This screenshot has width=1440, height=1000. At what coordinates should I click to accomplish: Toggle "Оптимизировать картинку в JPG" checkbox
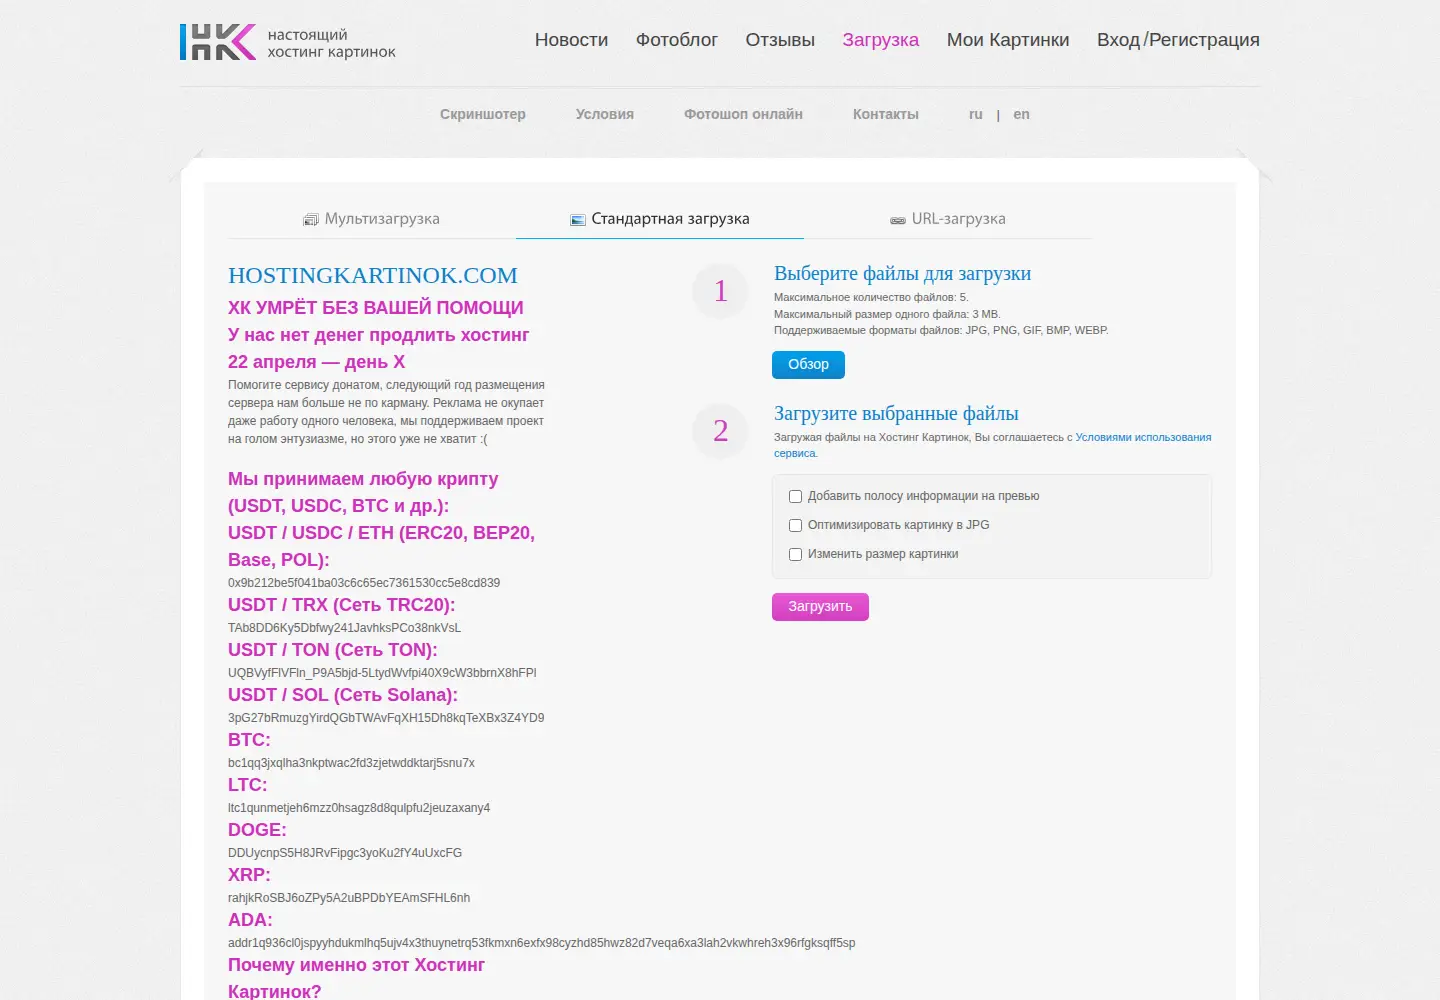coord(796,525)
